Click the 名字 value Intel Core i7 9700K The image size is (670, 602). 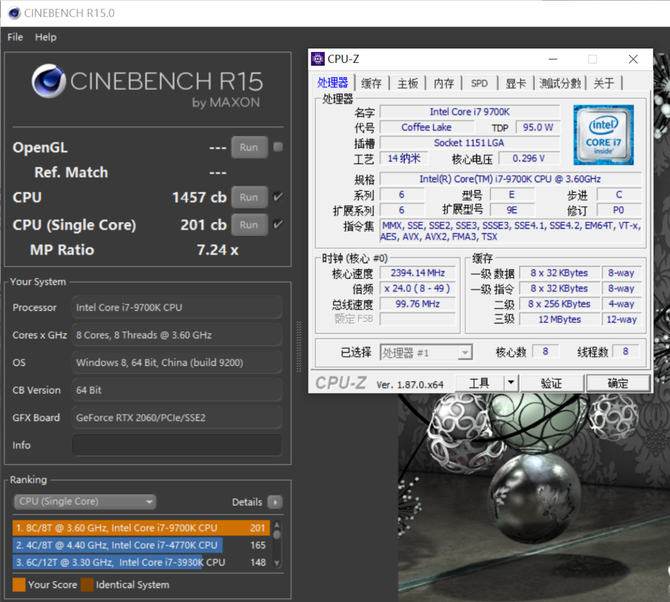pyautogui.click(x=469, y=112)
